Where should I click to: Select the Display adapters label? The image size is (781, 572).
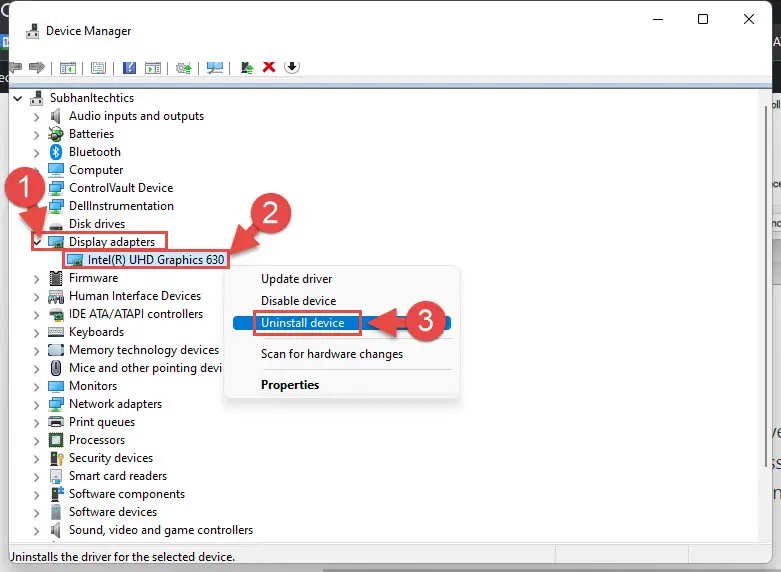click(x=112, y=242)
